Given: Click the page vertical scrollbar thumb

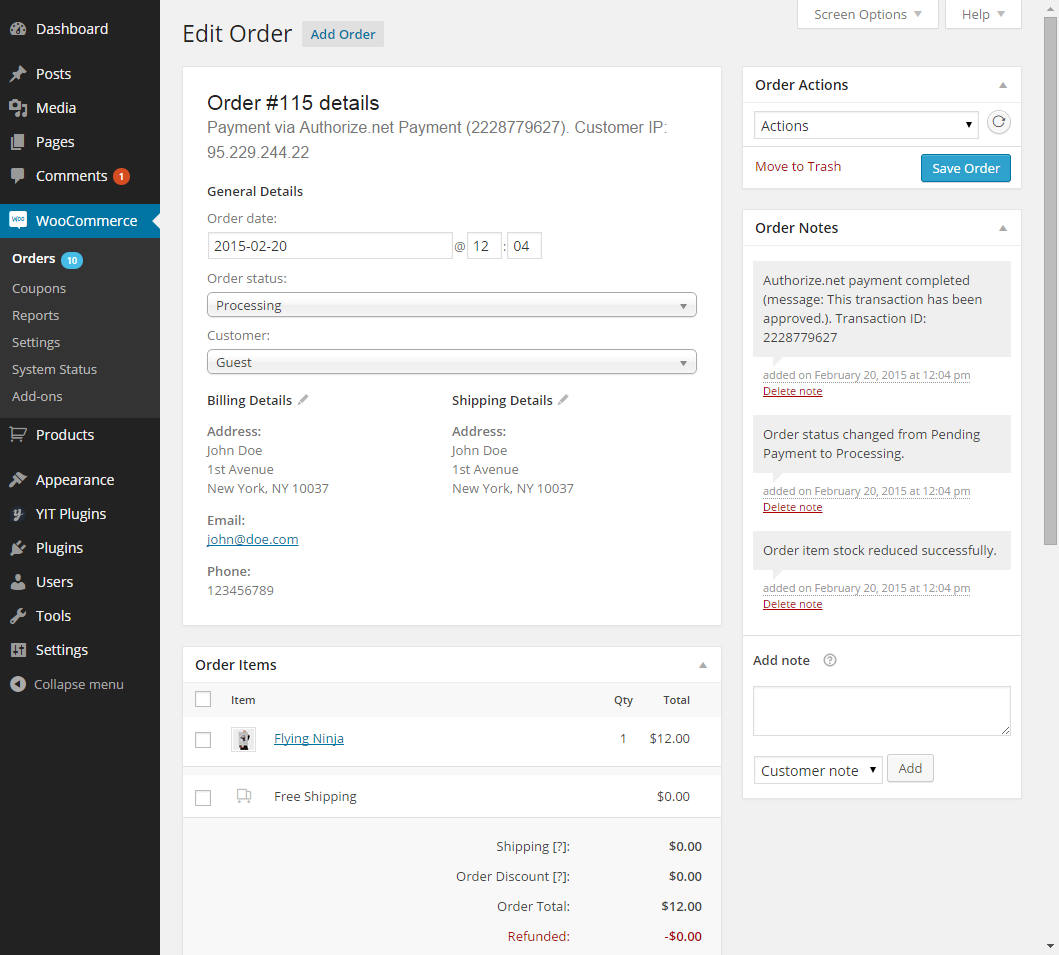Looking at the screenshot, I should tap(1050, 280).
